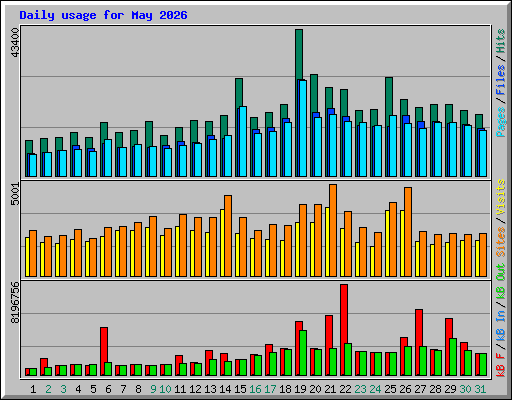
Task: Click the 'Visits' legend label
Action: click(x=501, y=197)
